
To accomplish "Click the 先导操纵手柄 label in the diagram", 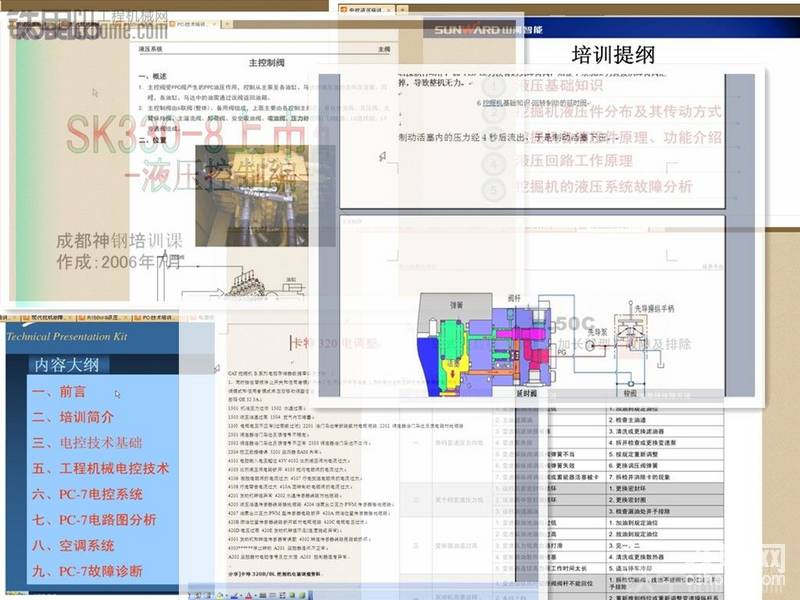I will point(654,309).
